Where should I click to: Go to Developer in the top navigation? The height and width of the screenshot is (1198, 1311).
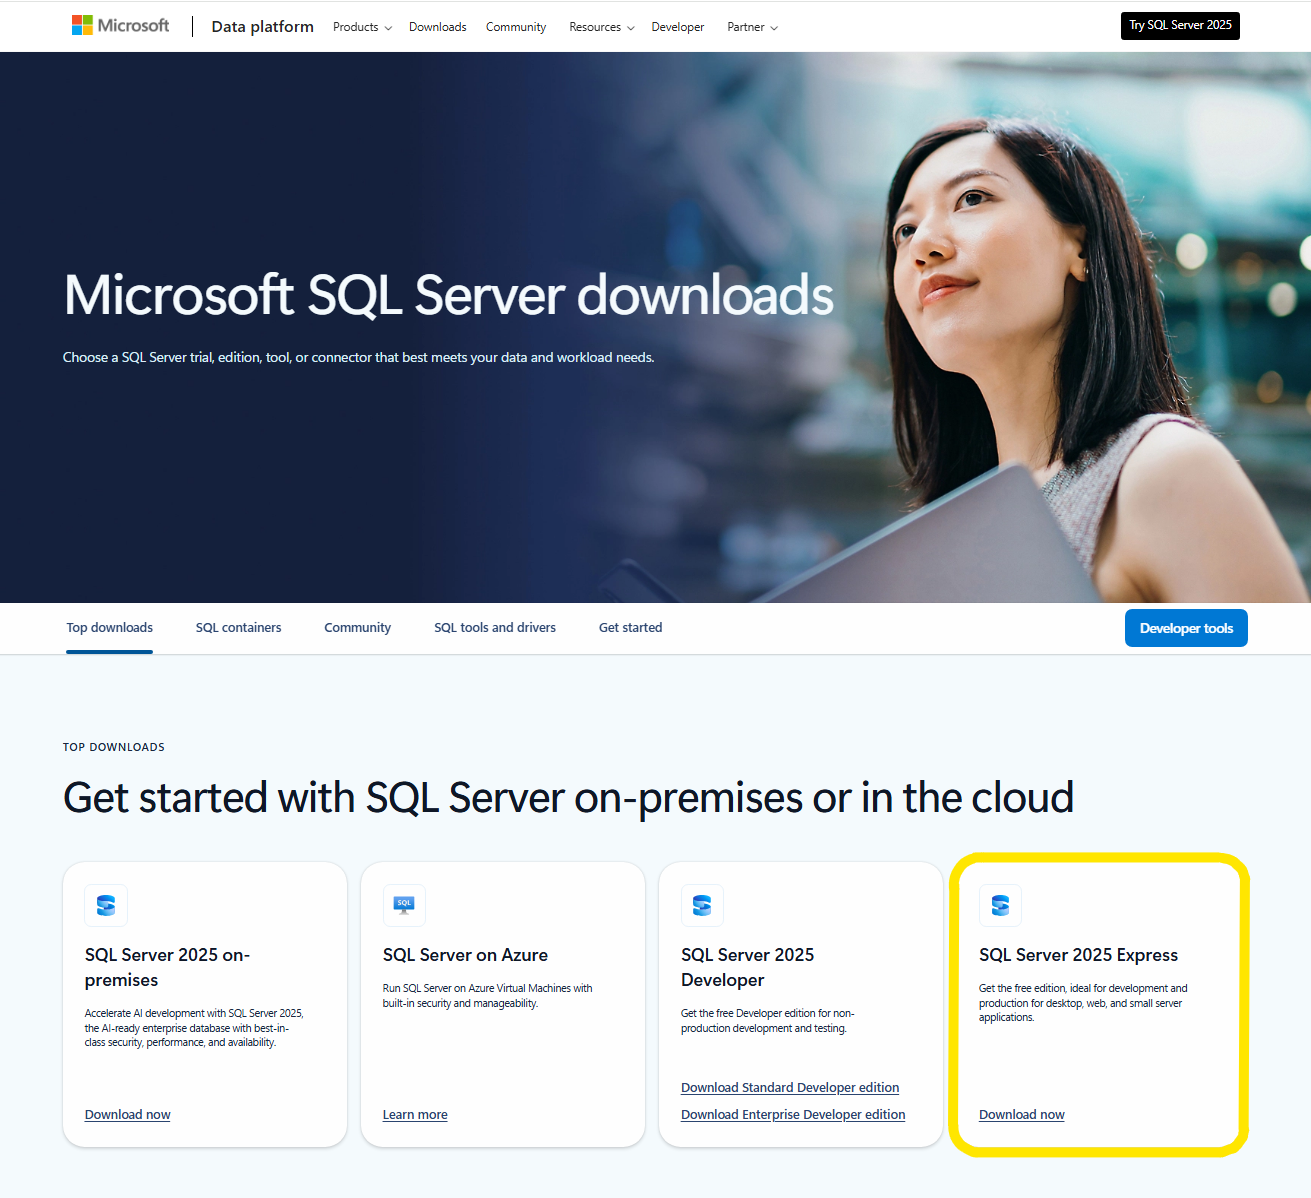677,27
